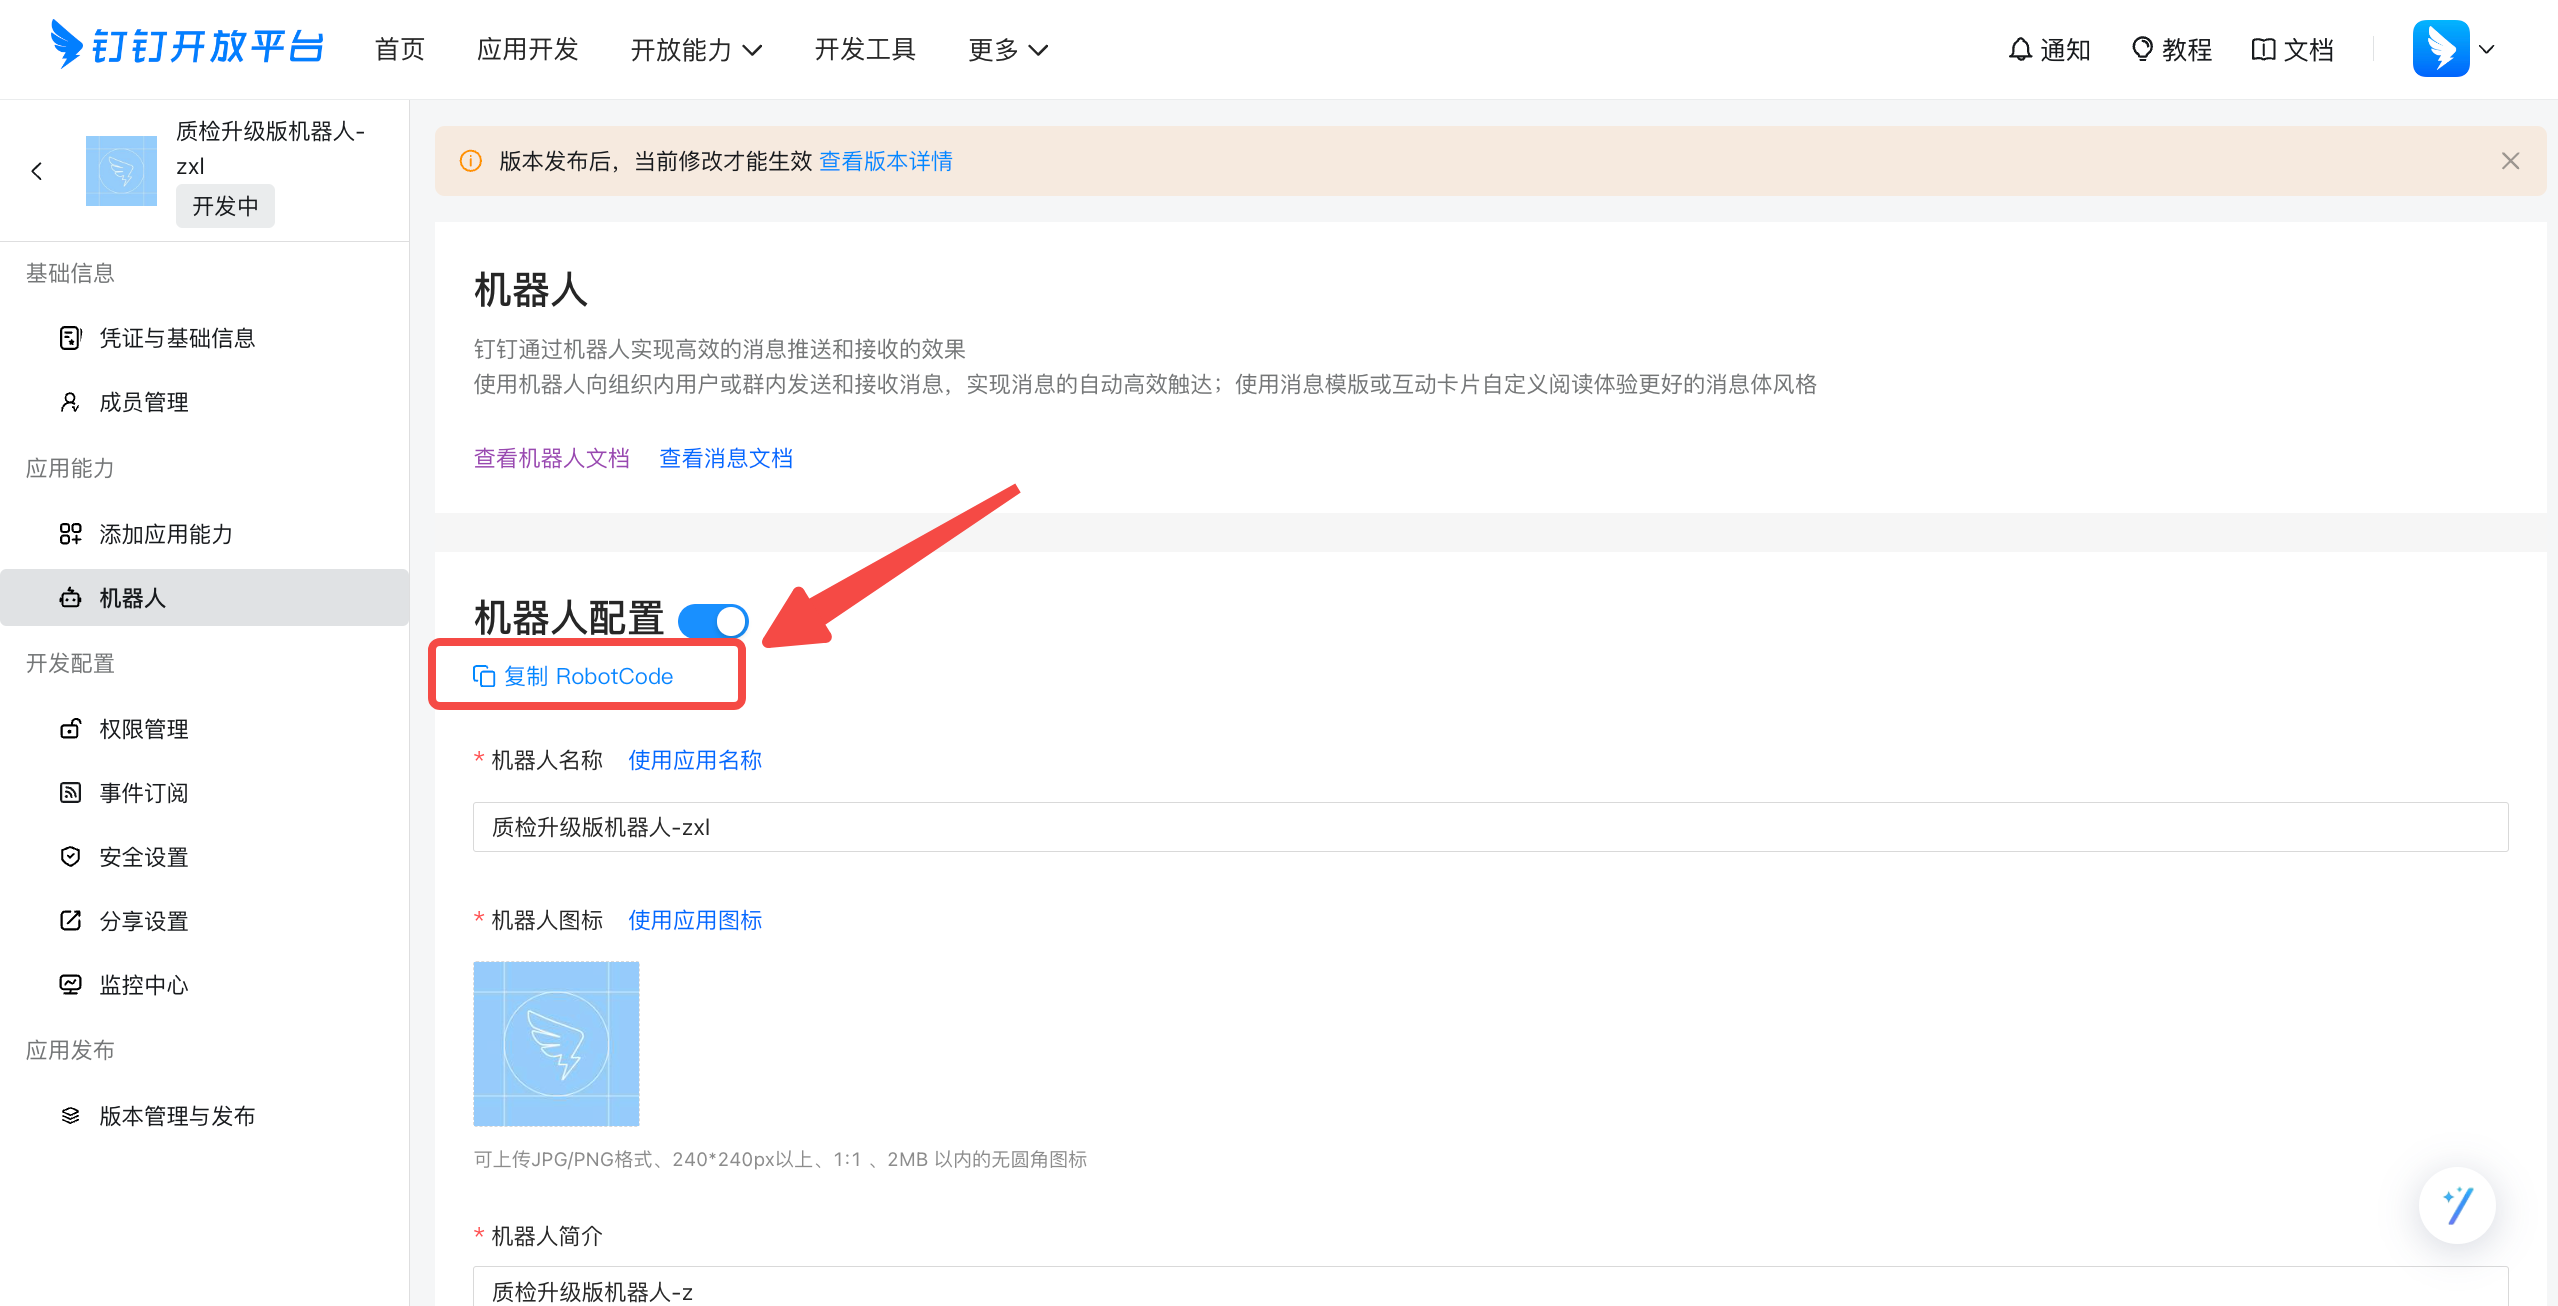Close the version notice banner
Image resolution: width=2558 pixels, height=1306 pixels.
[2510, 161]
